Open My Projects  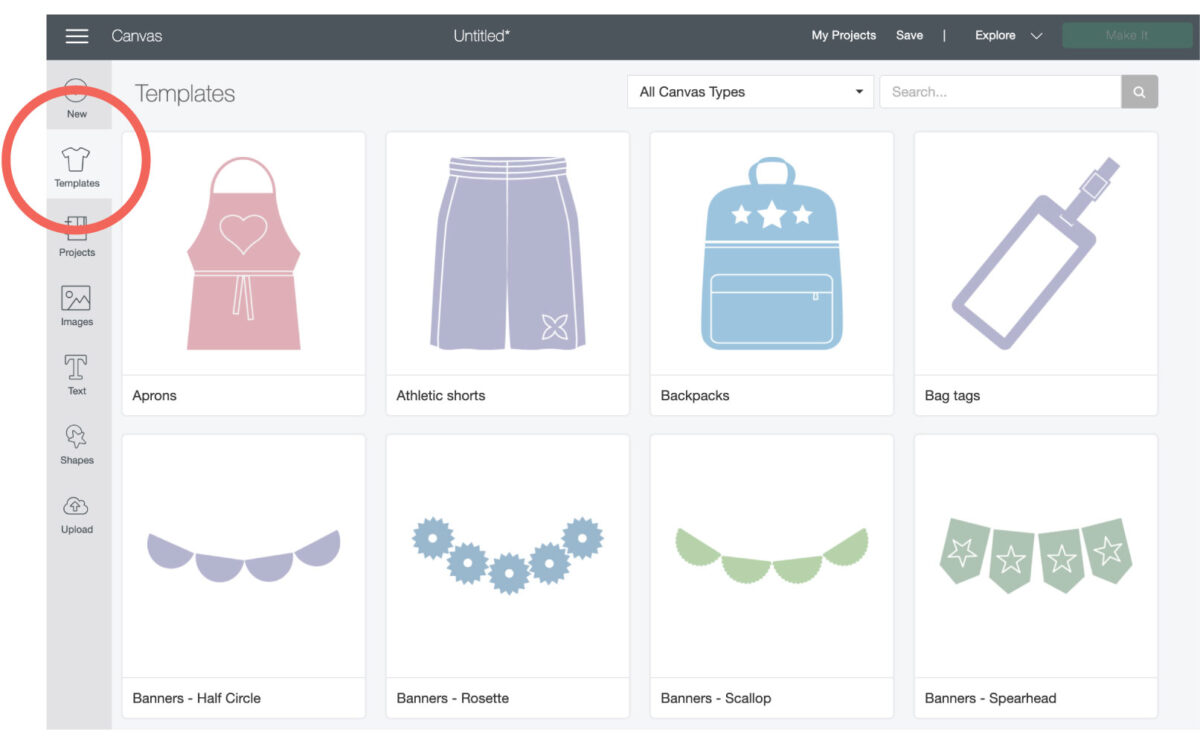[x=843, y=35]
